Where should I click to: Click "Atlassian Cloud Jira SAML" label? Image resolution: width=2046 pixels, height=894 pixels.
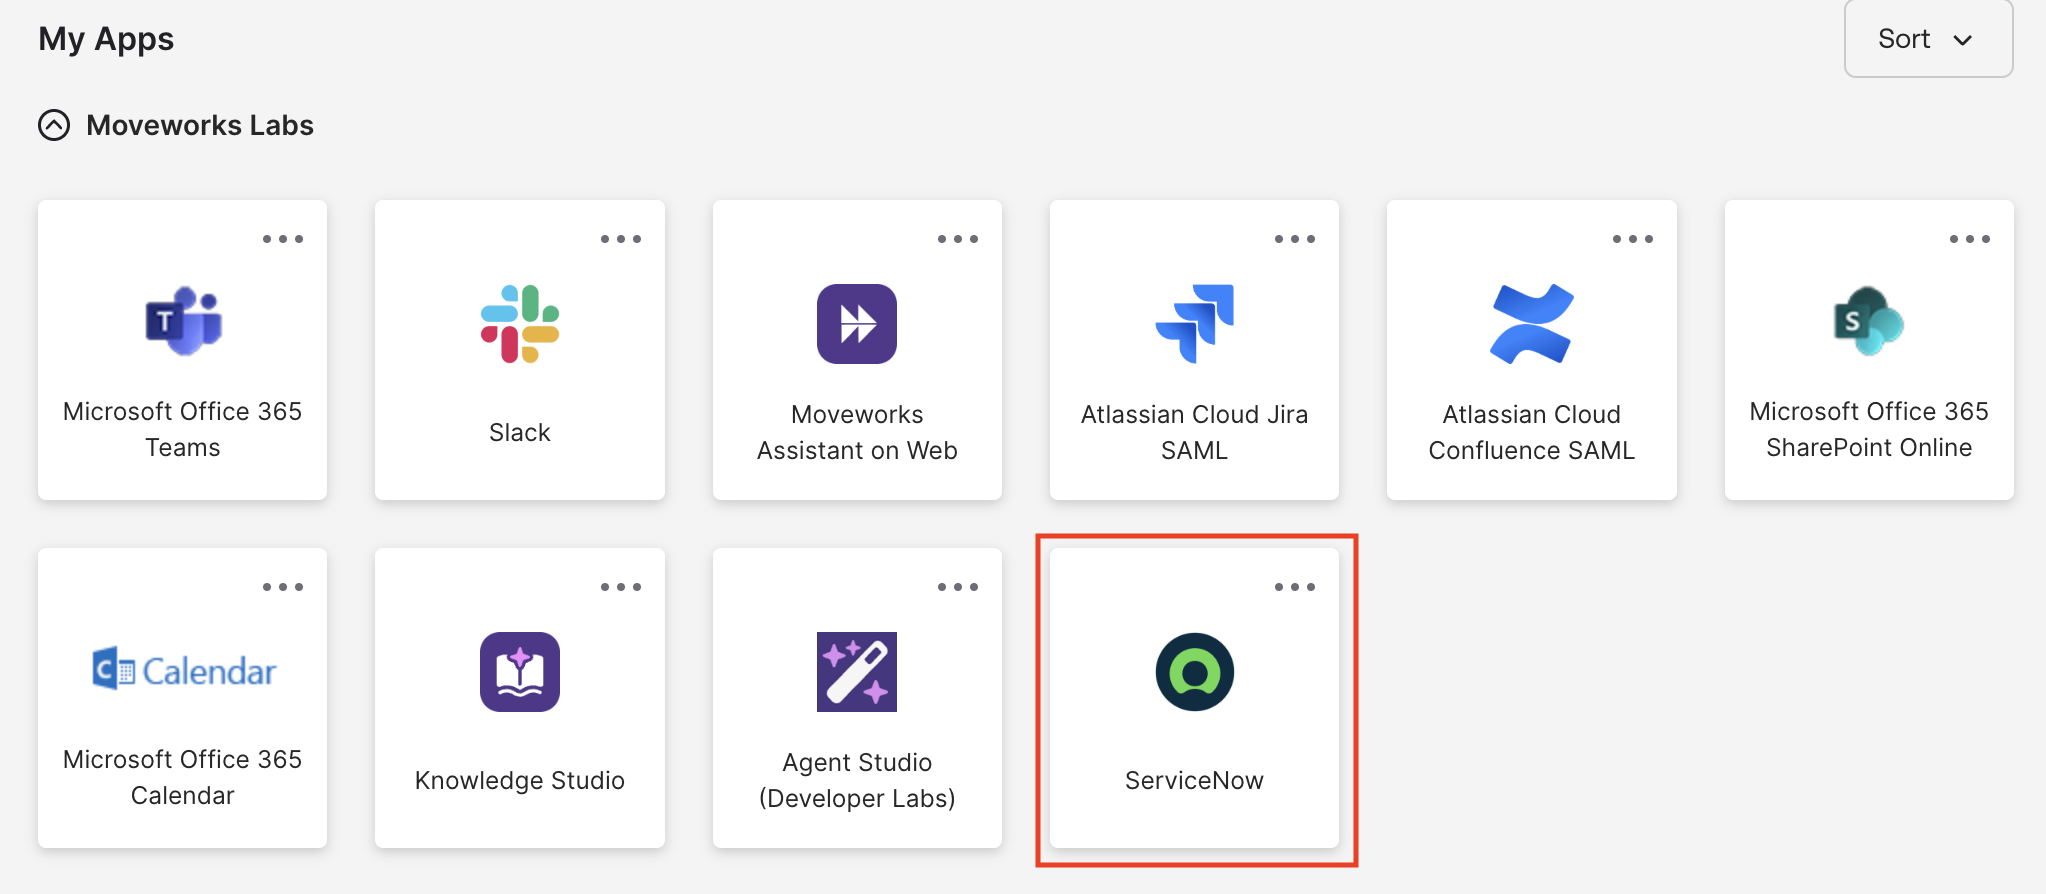1195,432
